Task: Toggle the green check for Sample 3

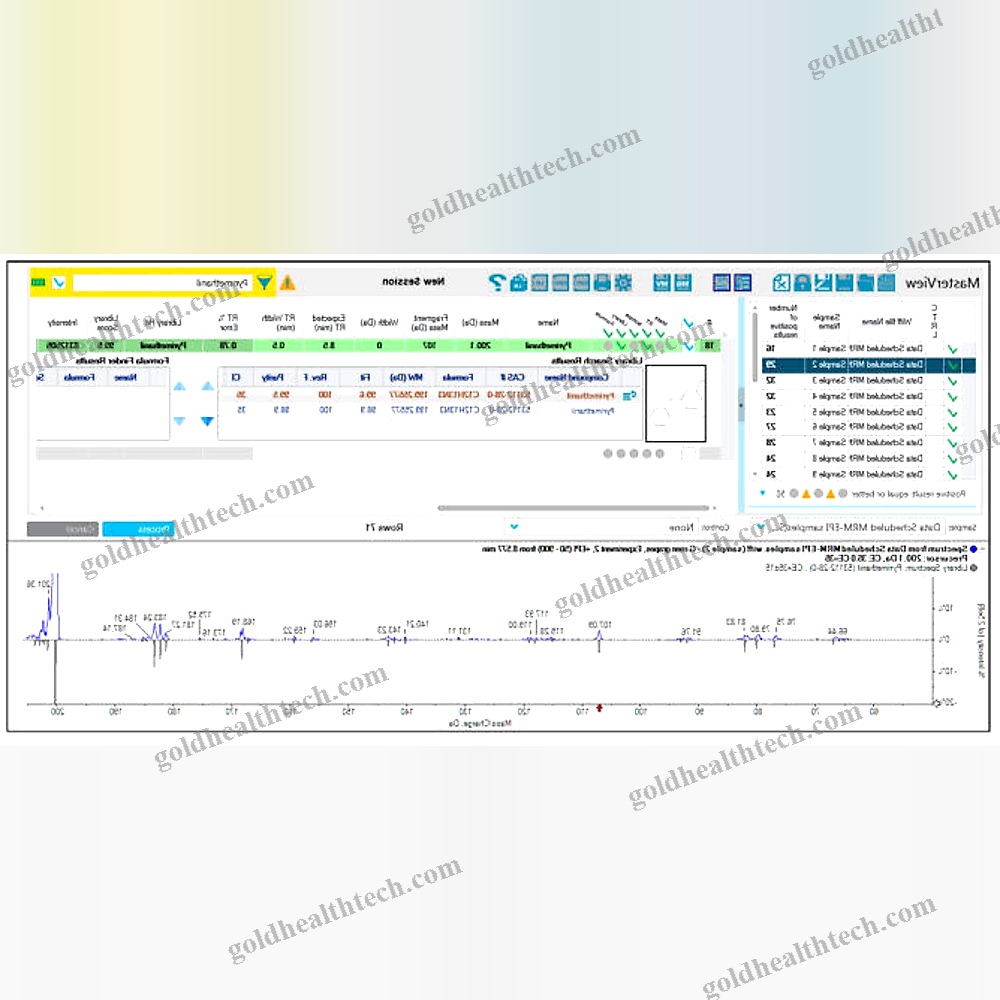Action: coord(952,381)
